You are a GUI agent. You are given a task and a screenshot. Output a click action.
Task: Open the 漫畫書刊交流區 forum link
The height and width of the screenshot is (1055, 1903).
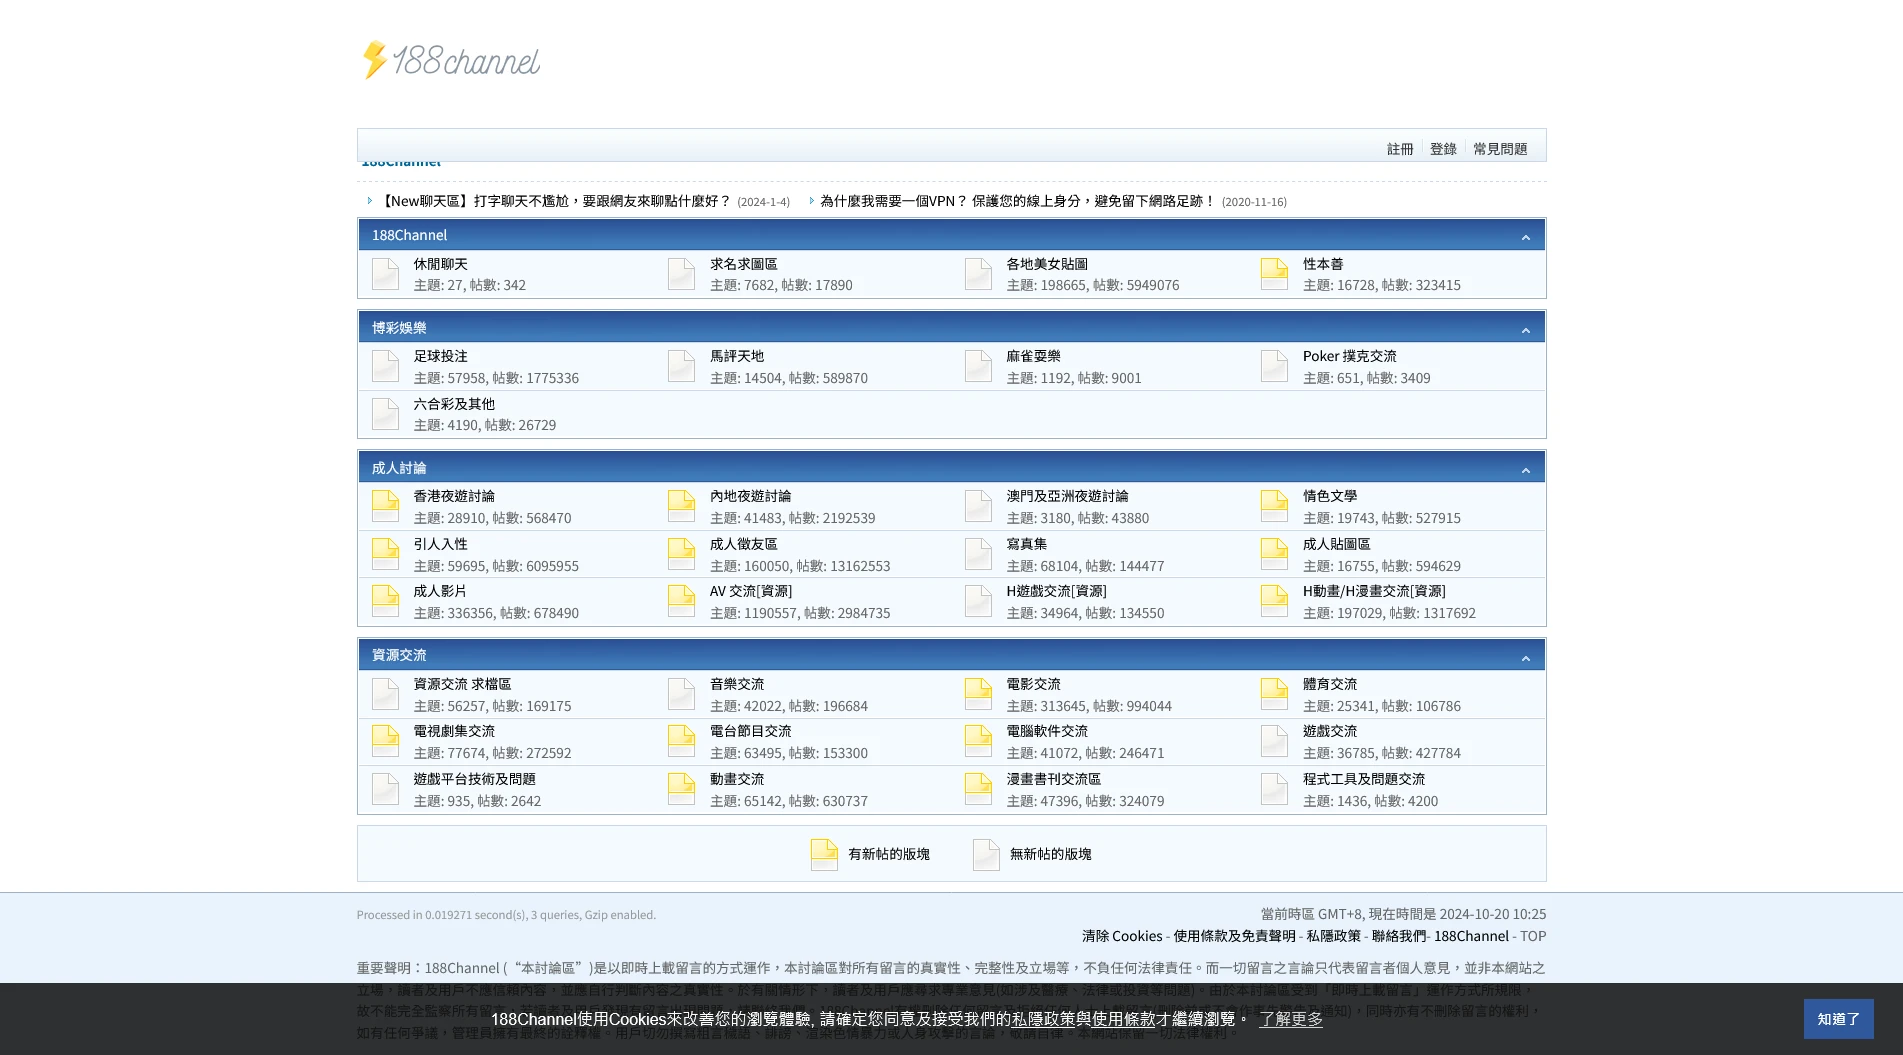pyautogui.click(x=1053, y=779)
